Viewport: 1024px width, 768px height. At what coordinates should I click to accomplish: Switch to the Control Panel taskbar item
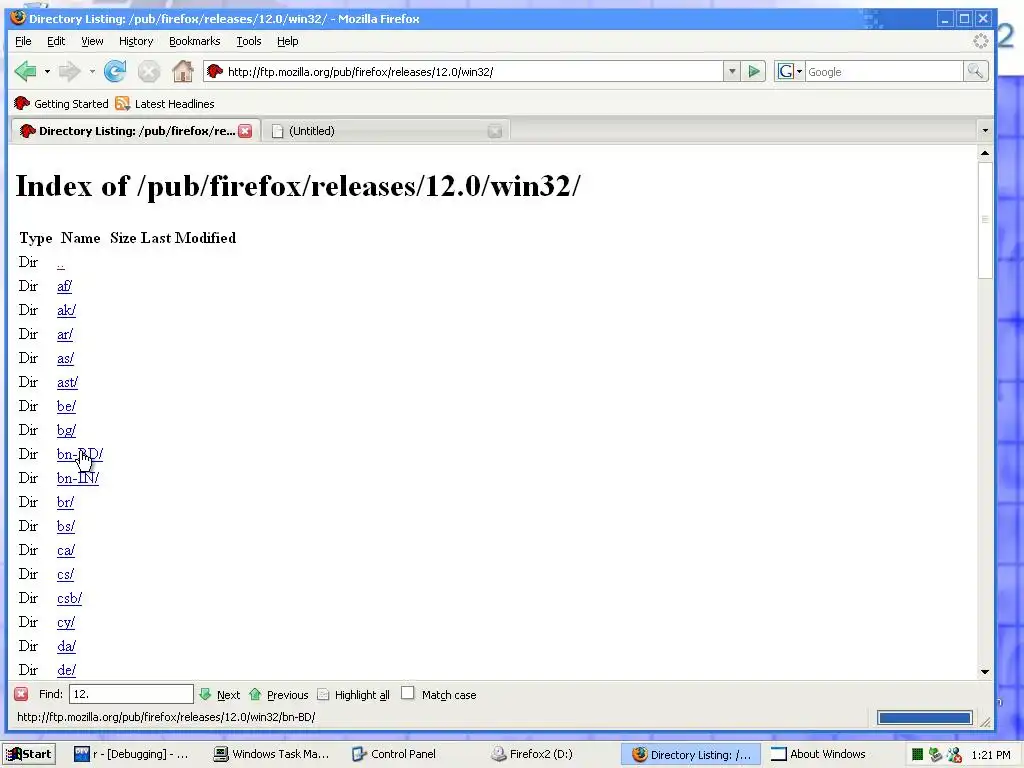click(394, 754)
